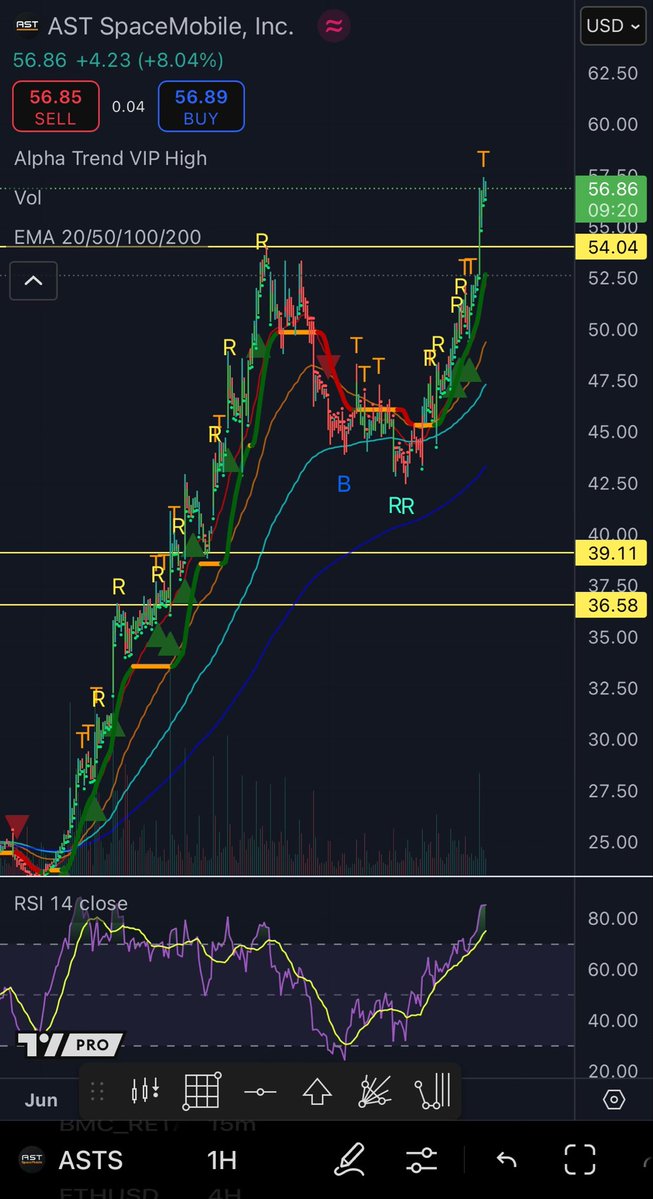
Task: Tap the blue B signal marker on chart
Action: tap(344, 483)
